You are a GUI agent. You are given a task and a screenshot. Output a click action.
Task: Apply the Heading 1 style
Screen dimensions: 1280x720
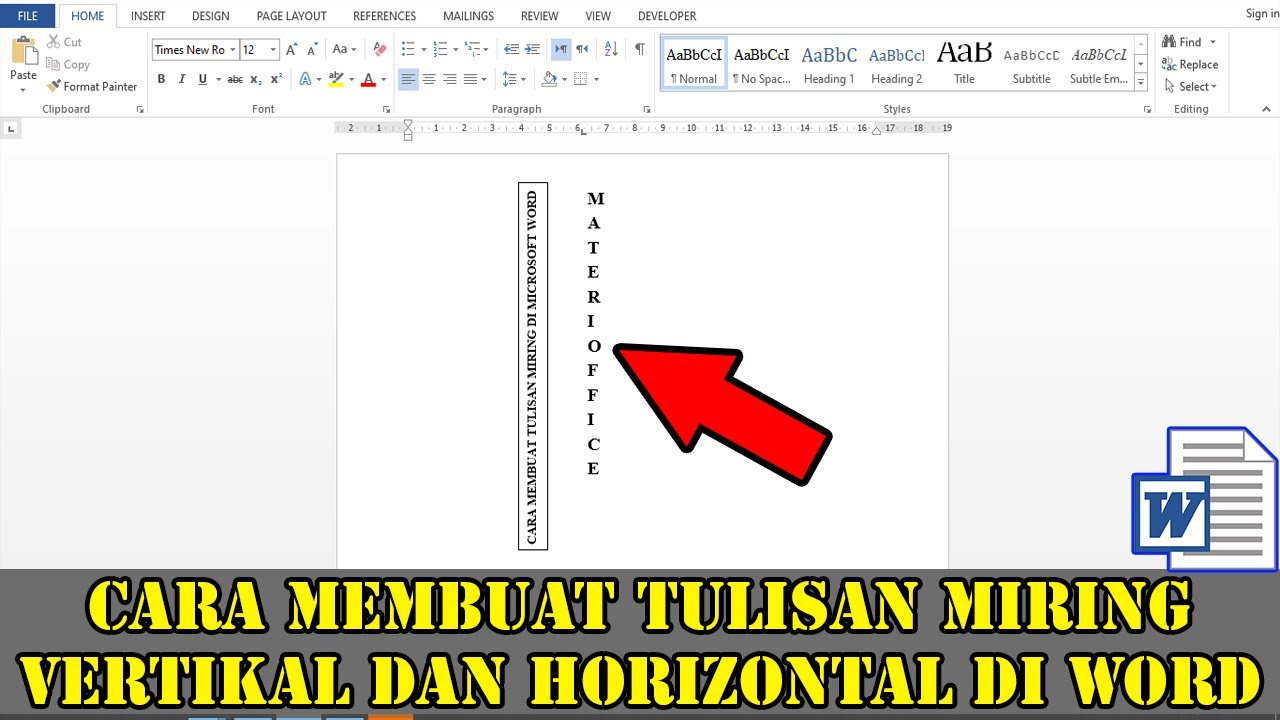tap(829, 63)
